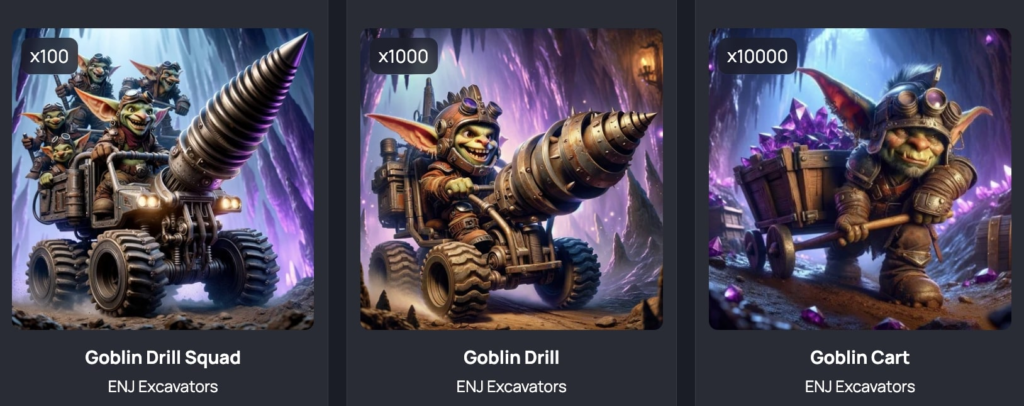Open ENJ Excavators collection under Goblin Drill Squad

point(163,386)
